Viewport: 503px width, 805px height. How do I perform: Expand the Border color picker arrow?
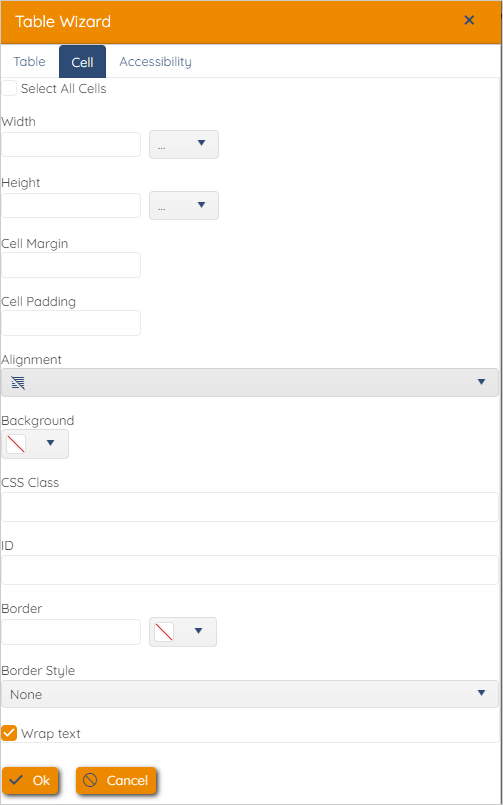(x=199, y=631)
